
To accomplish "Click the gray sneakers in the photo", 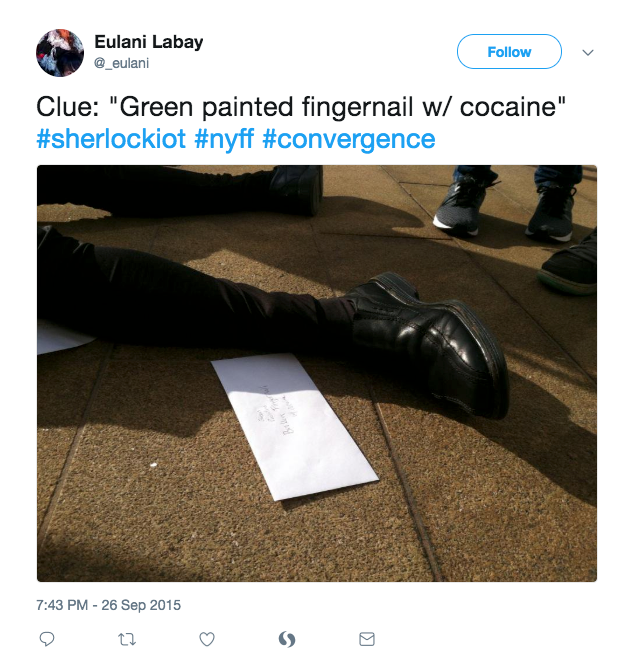I will [x=508, y=205].
